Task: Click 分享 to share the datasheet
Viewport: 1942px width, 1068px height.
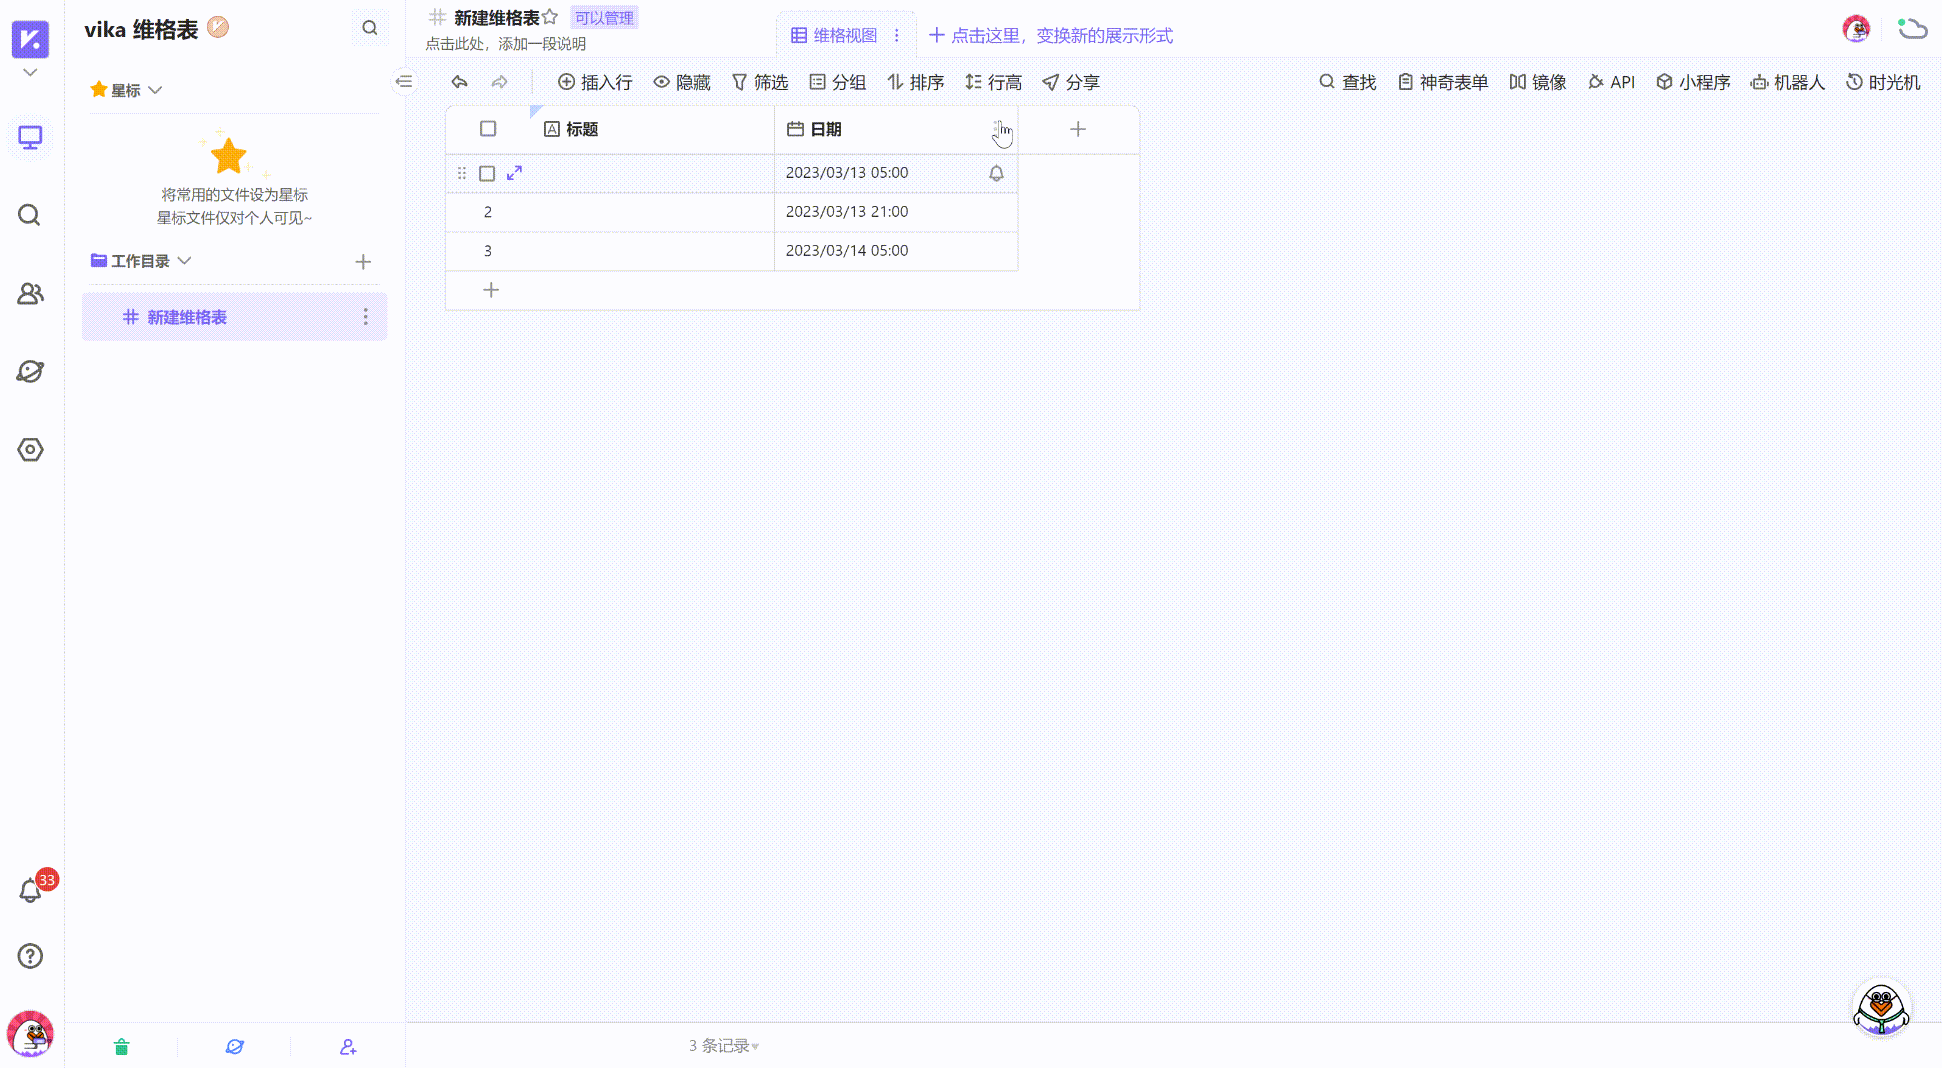Action: 1071,82
